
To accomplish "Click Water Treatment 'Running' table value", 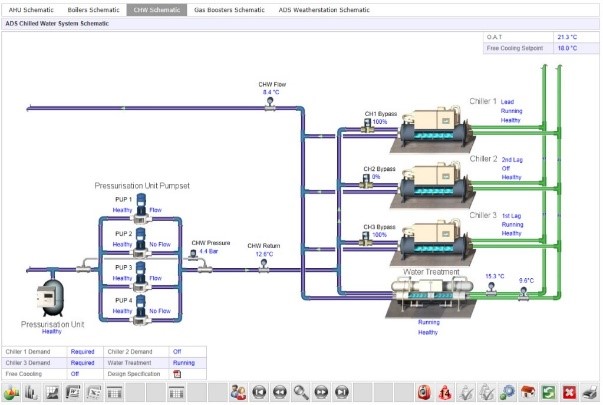I will coord(184,363).
